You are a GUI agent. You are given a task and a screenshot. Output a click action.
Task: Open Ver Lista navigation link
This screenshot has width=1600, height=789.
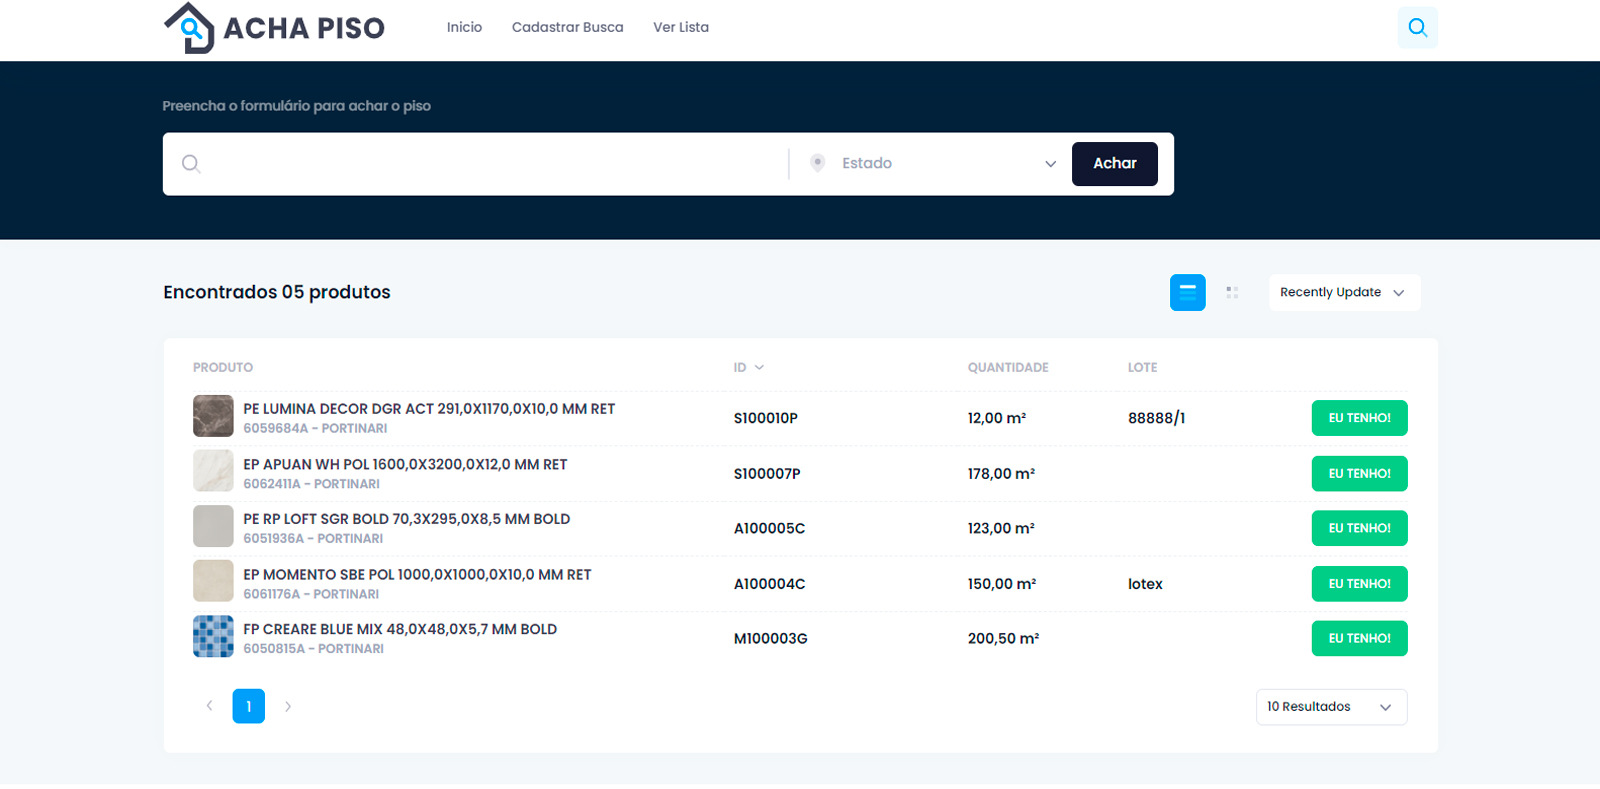[681, 27]
